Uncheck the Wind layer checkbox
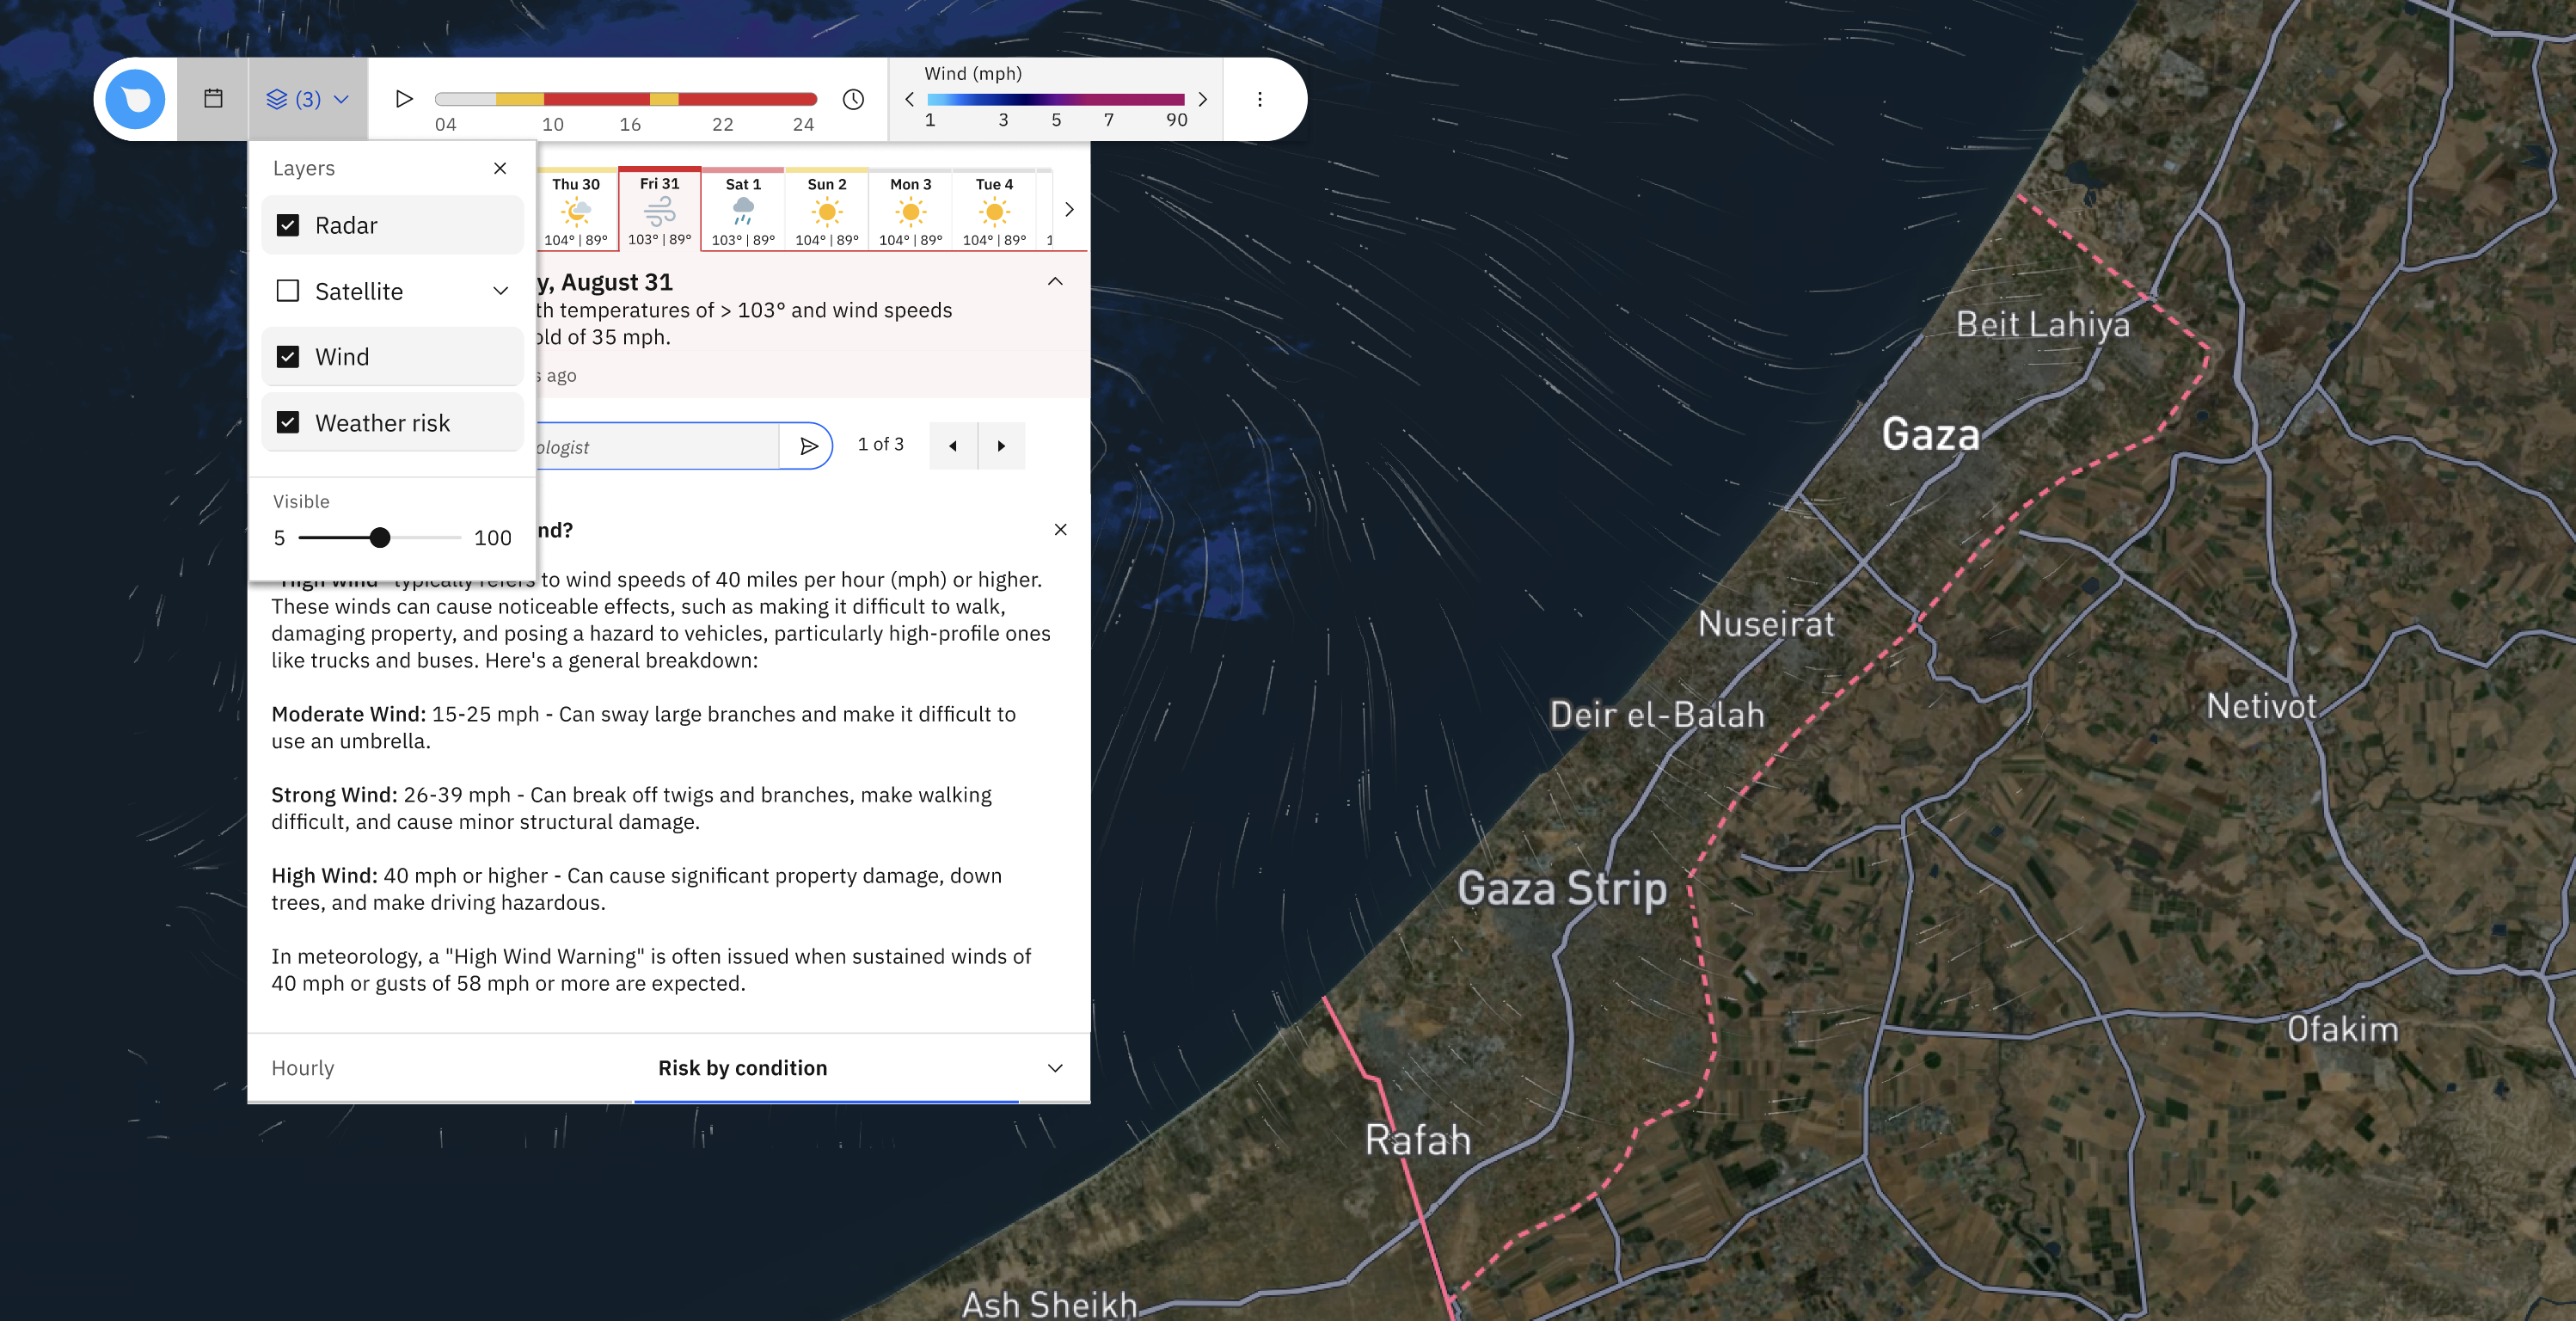2576x1321 pixels. click(x=288, y=357)
